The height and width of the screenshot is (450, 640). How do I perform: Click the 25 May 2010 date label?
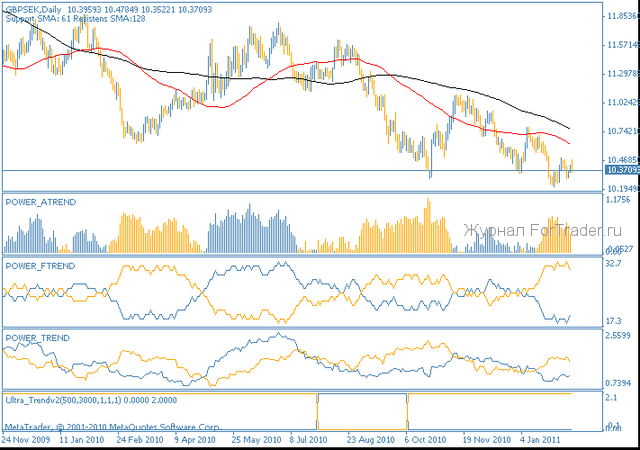[x=256, y=440]
